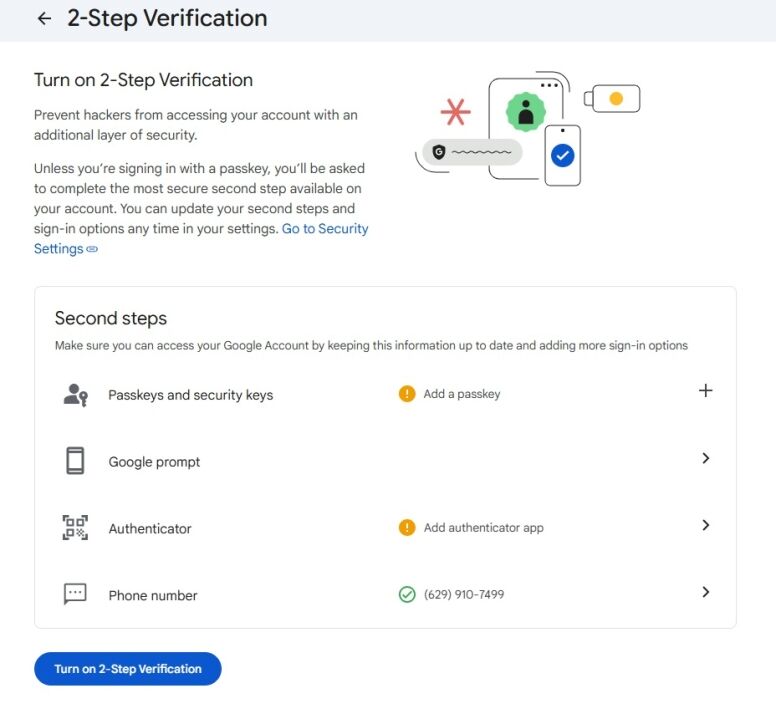Click the Authenticator QR code icon

point(75,528)
